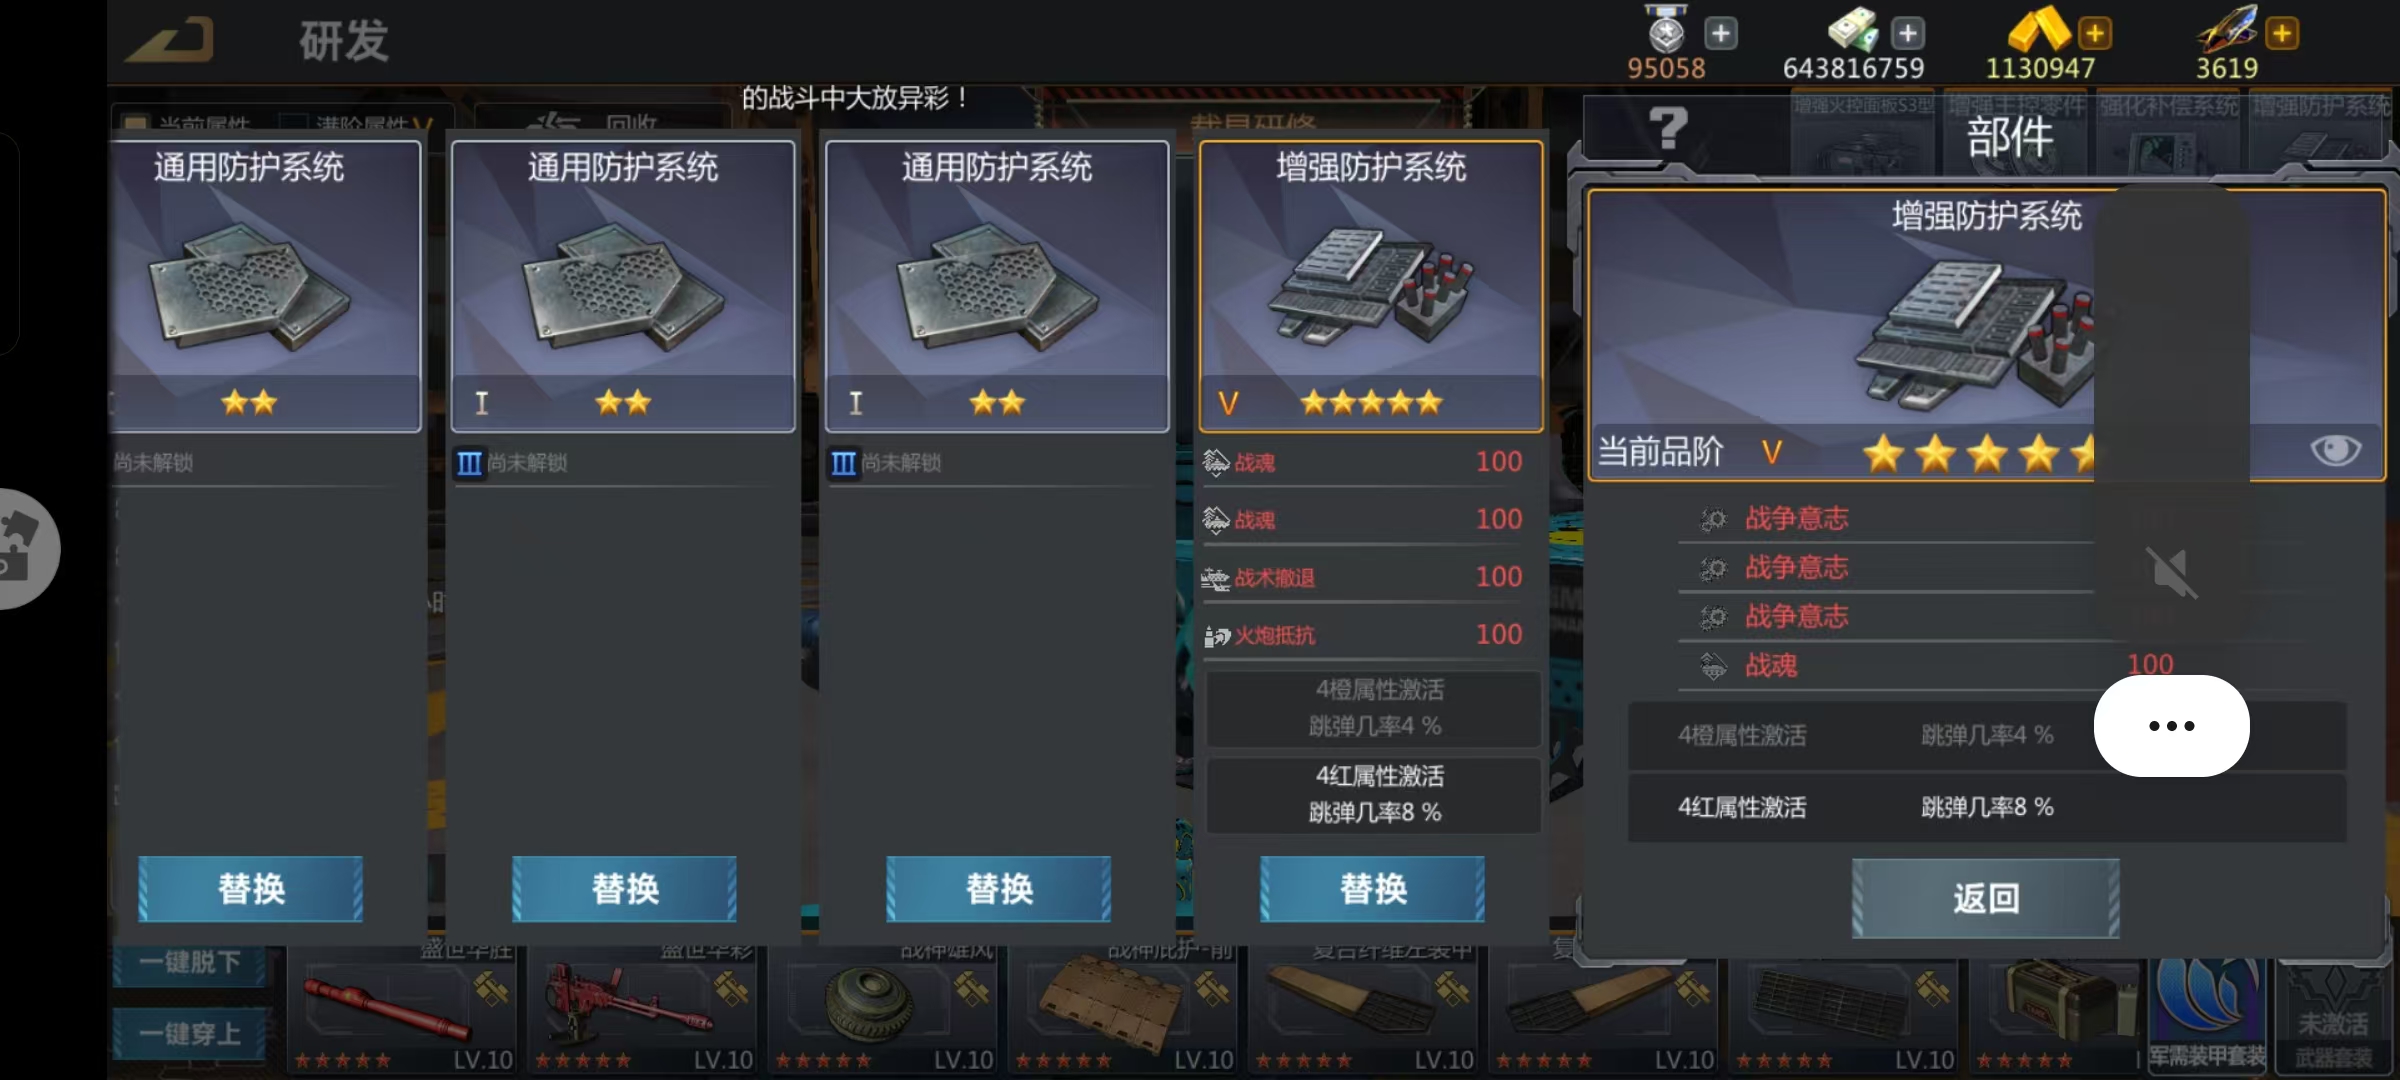Open the three-dots chat bubble
Image resolution: width=2400 pixels, height=1080 pixels.
tap(2172, 726)
